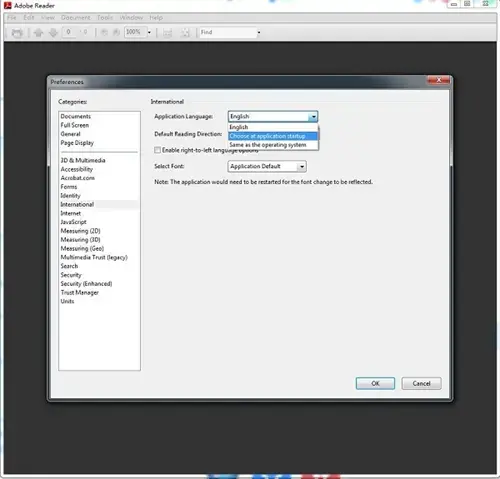Screen dimensions: 500x479
Task: Select International category
Action: coord(77,204)
